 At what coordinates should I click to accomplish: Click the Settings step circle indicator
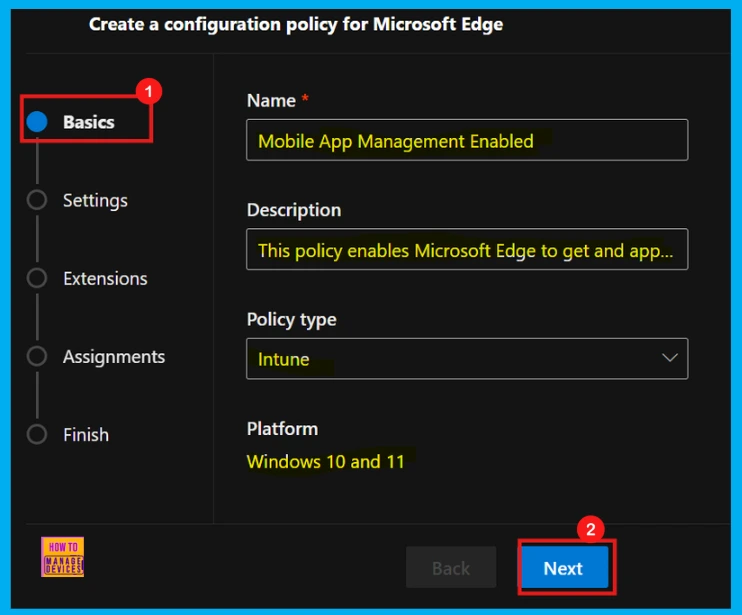[37, 200]
